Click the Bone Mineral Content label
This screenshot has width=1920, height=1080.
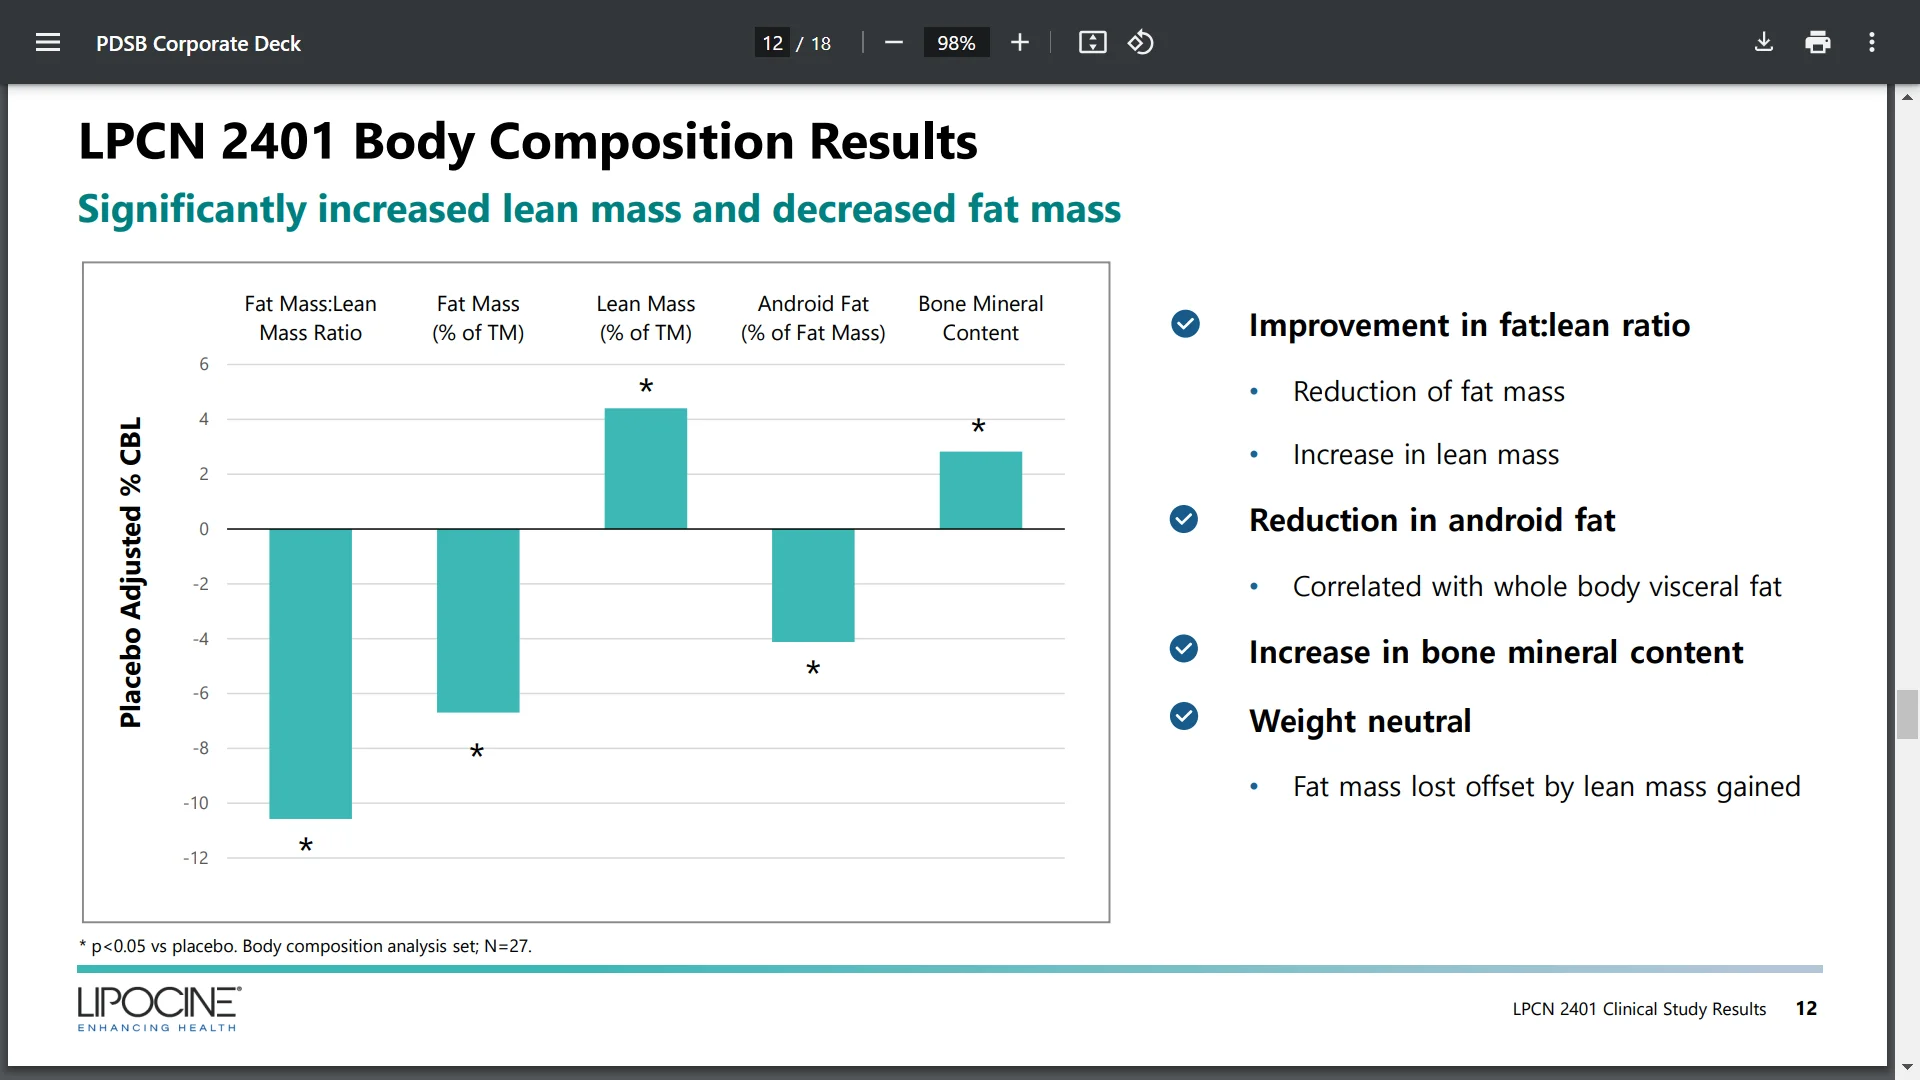[980, 318]
